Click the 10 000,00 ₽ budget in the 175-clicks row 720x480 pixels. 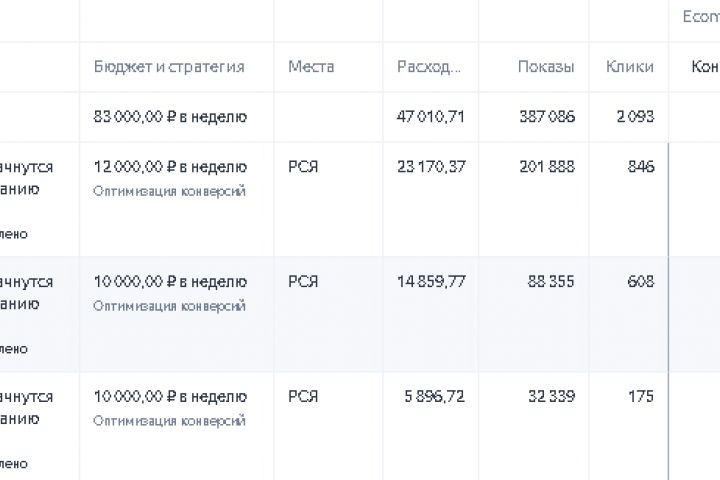click(x=169, y=397)
